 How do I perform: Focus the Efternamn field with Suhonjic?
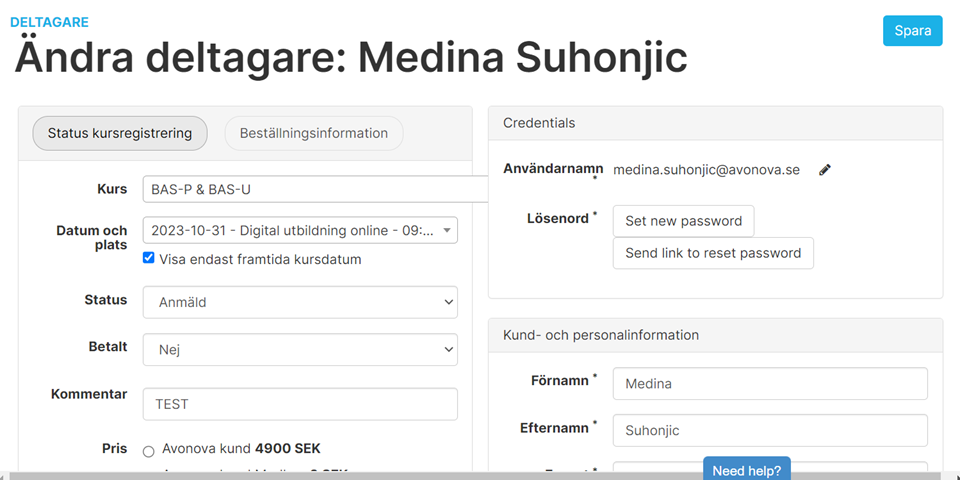pos(769,430)
